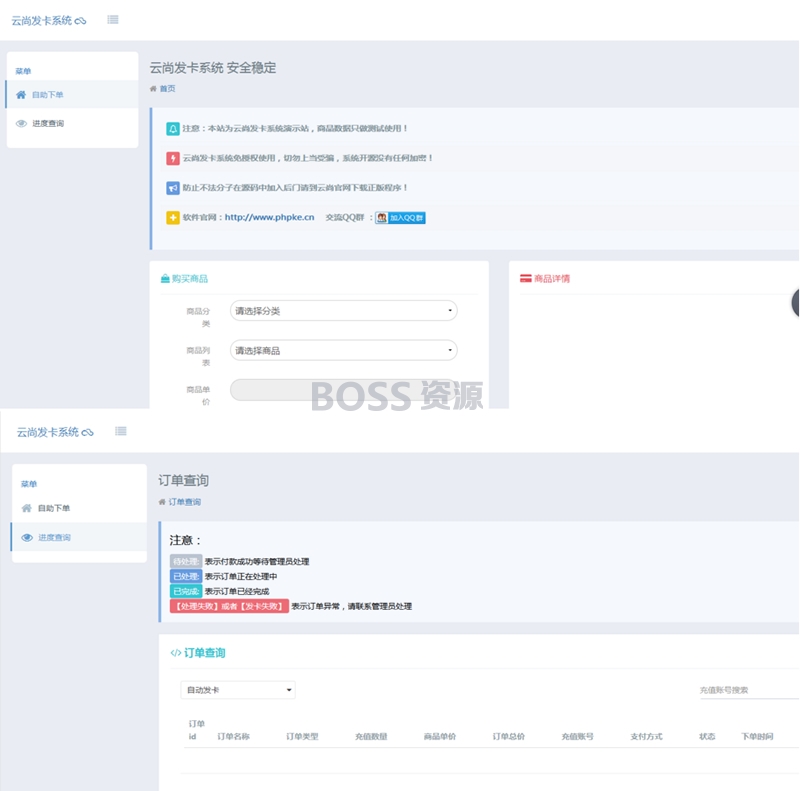
Task: Click the 待处理 status label
Action: [x=186, y=561]
